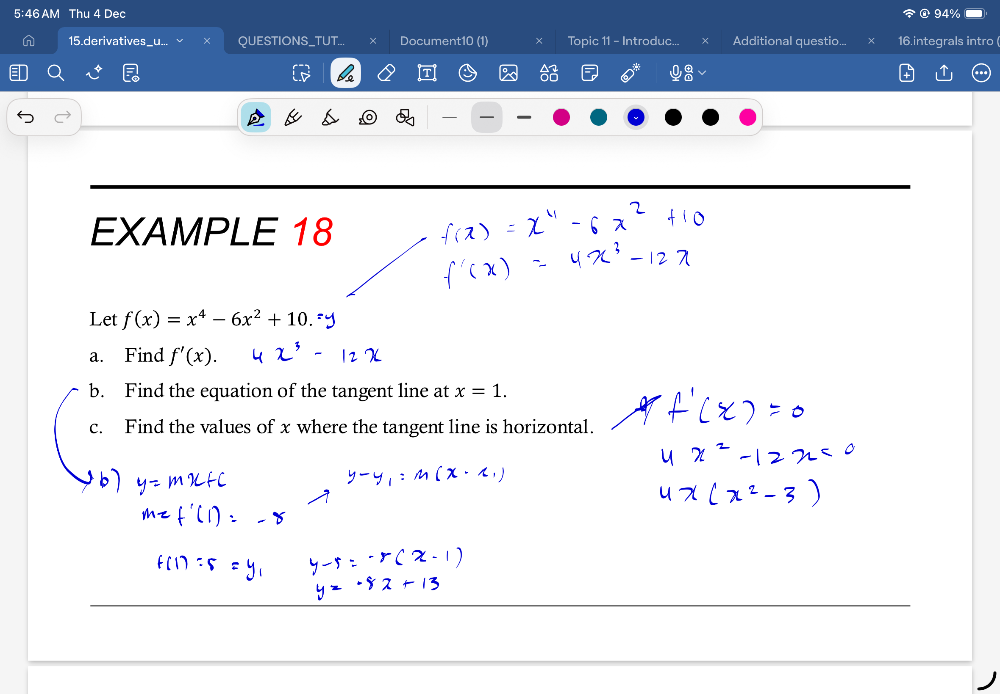Open the microphone options dropdown
The image size is (1000, 694).
point(700,72)
